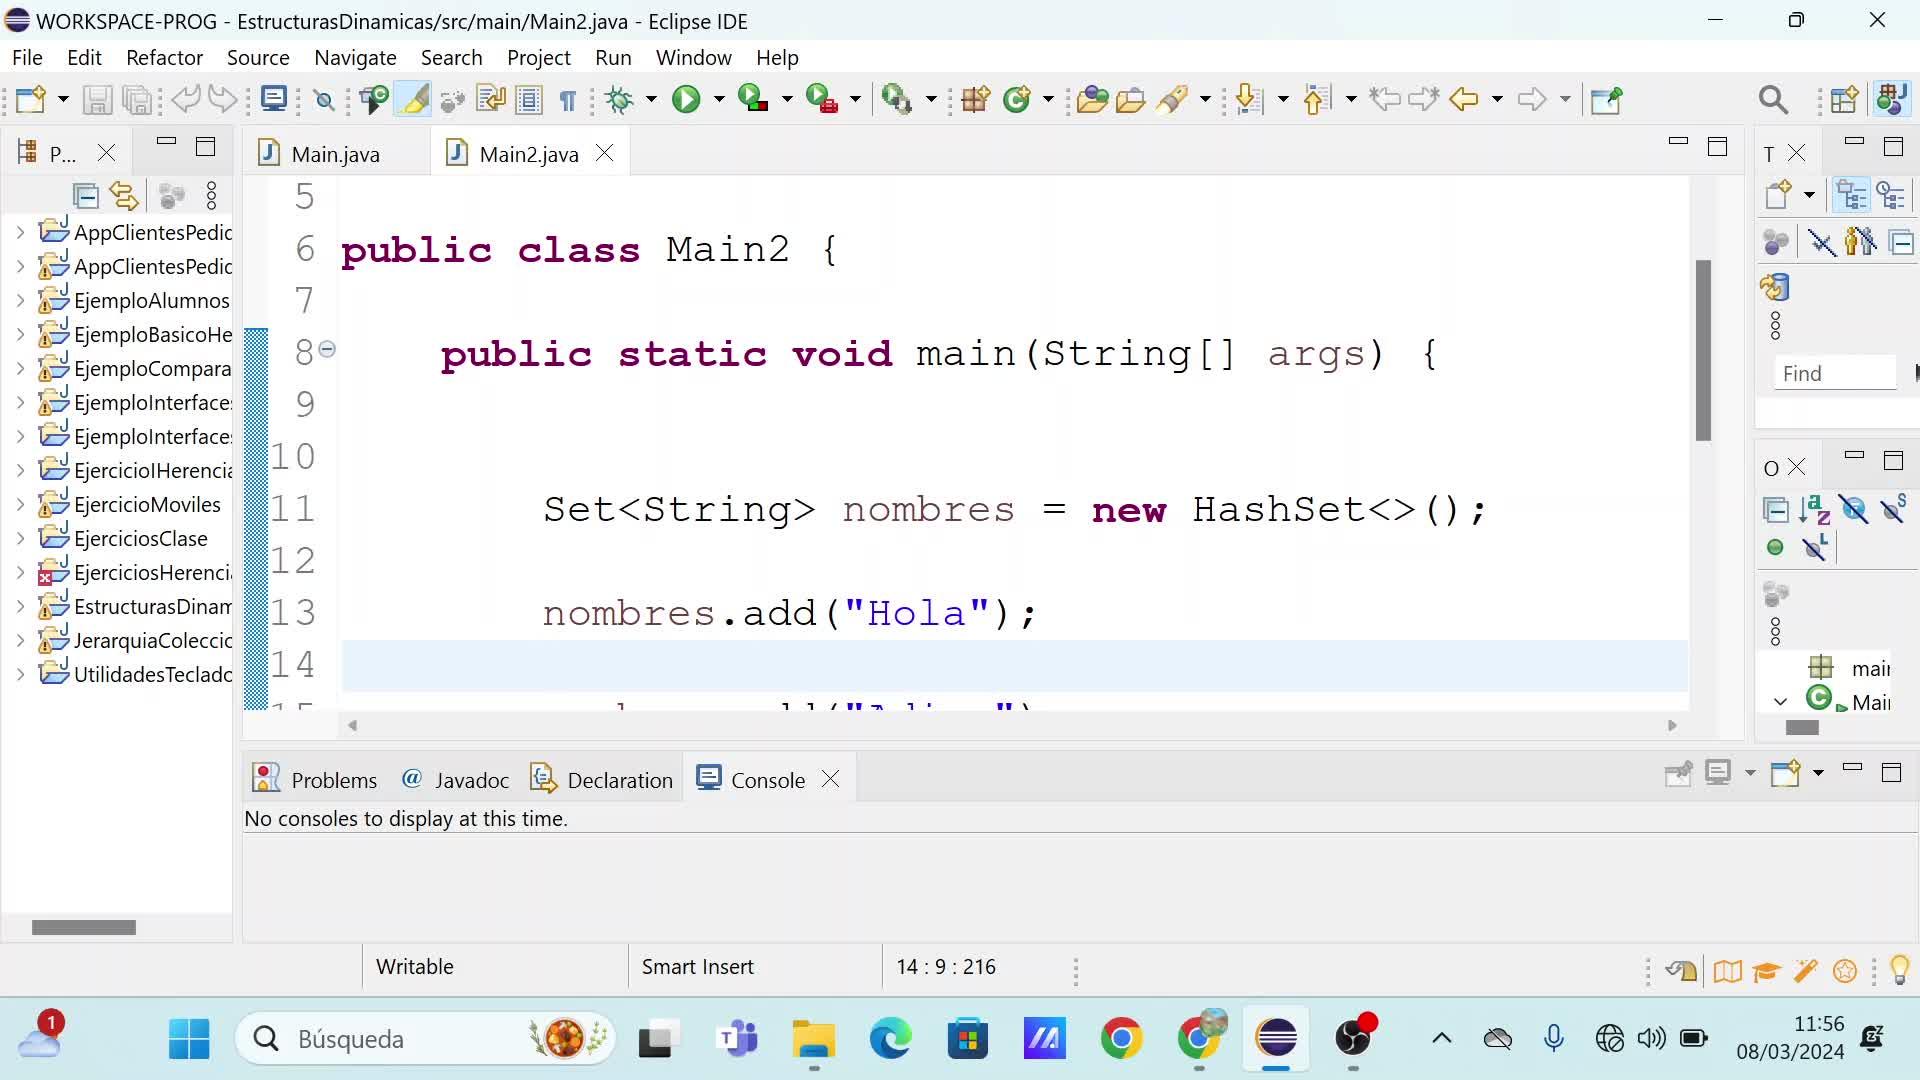Click the Debug bug icon
Viewport: 1920px width, 1080px height.
[620, 99]
